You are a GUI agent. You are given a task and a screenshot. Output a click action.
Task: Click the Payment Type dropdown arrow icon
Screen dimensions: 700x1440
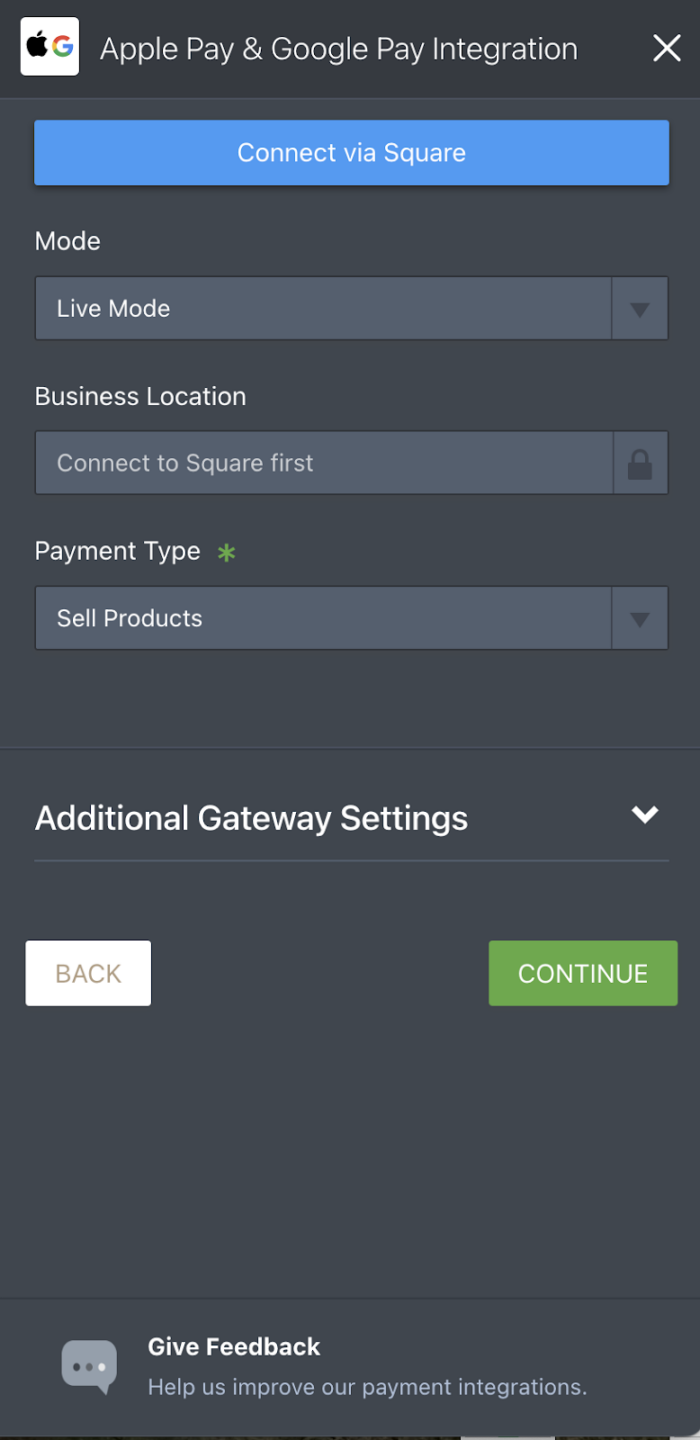(639, 617)
